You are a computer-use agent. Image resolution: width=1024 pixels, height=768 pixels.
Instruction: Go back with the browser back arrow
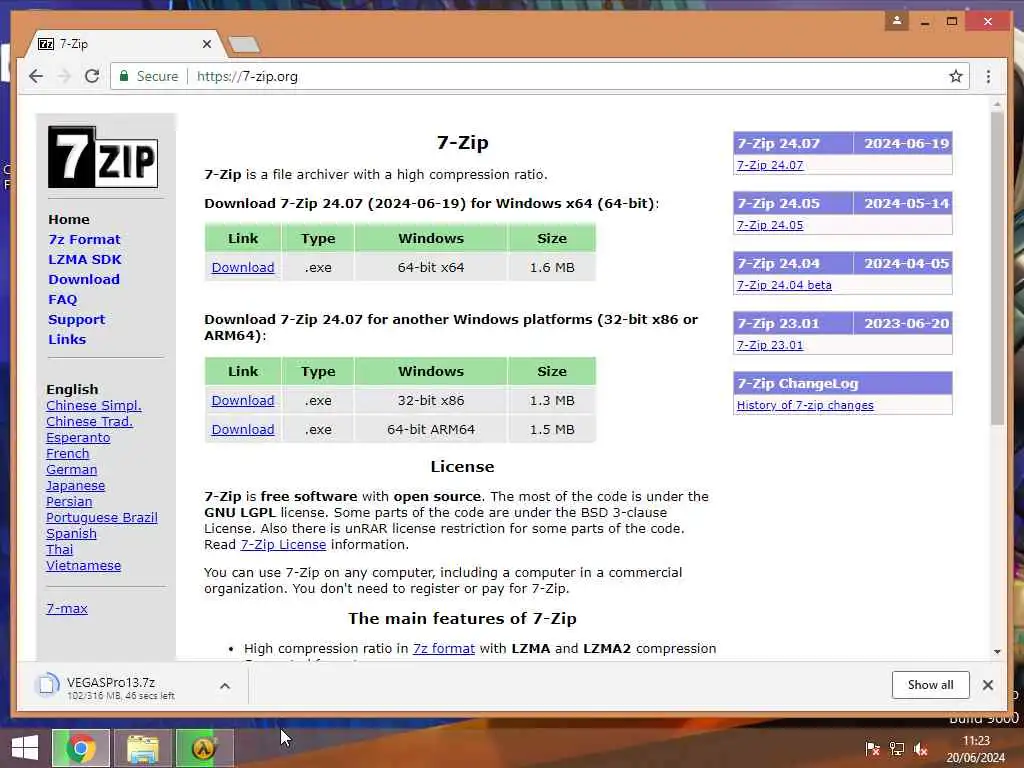(36, 76)
